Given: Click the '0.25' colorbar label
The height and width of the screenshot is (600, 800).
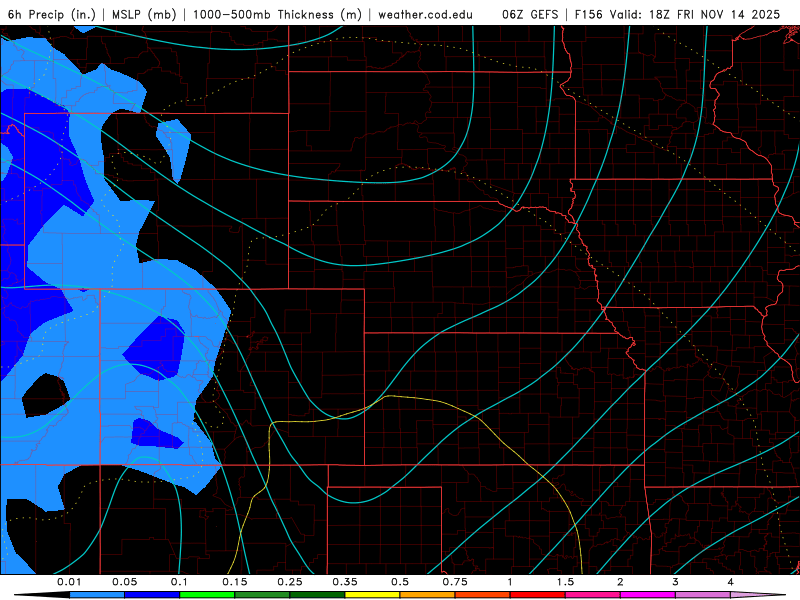Looking at the screenshot, I should (x=290, y=582).
